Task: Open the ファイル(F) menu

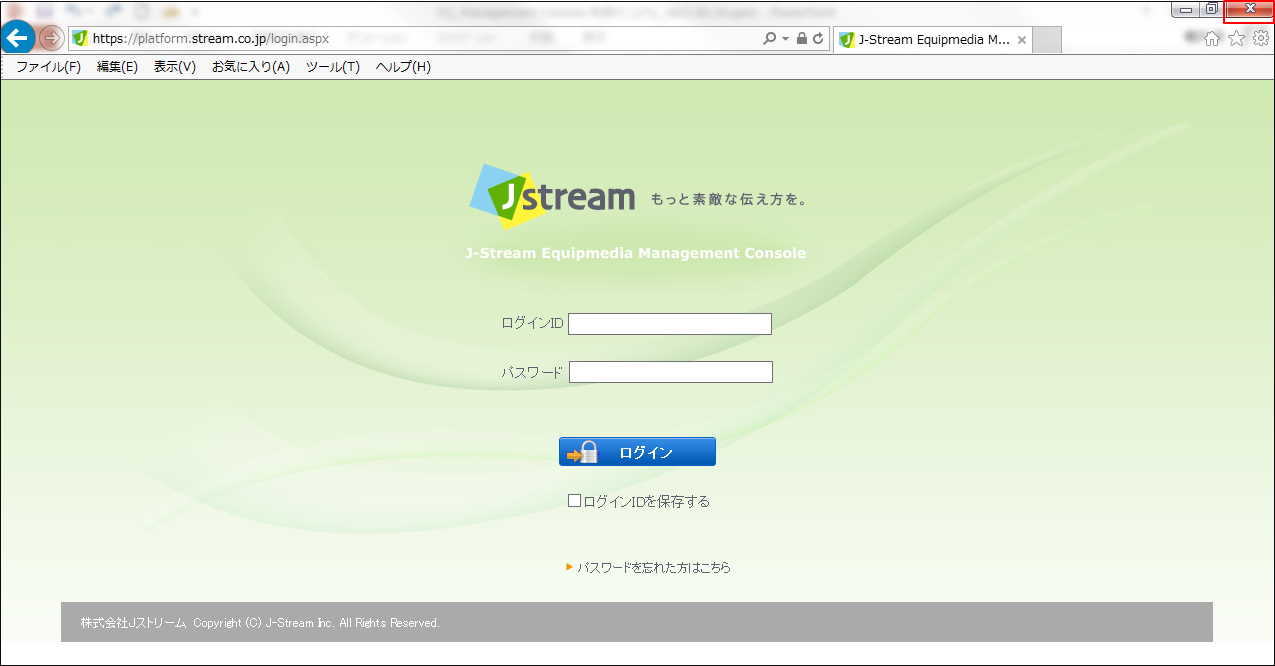Action: pyautogui.click(x=48, y=67)
